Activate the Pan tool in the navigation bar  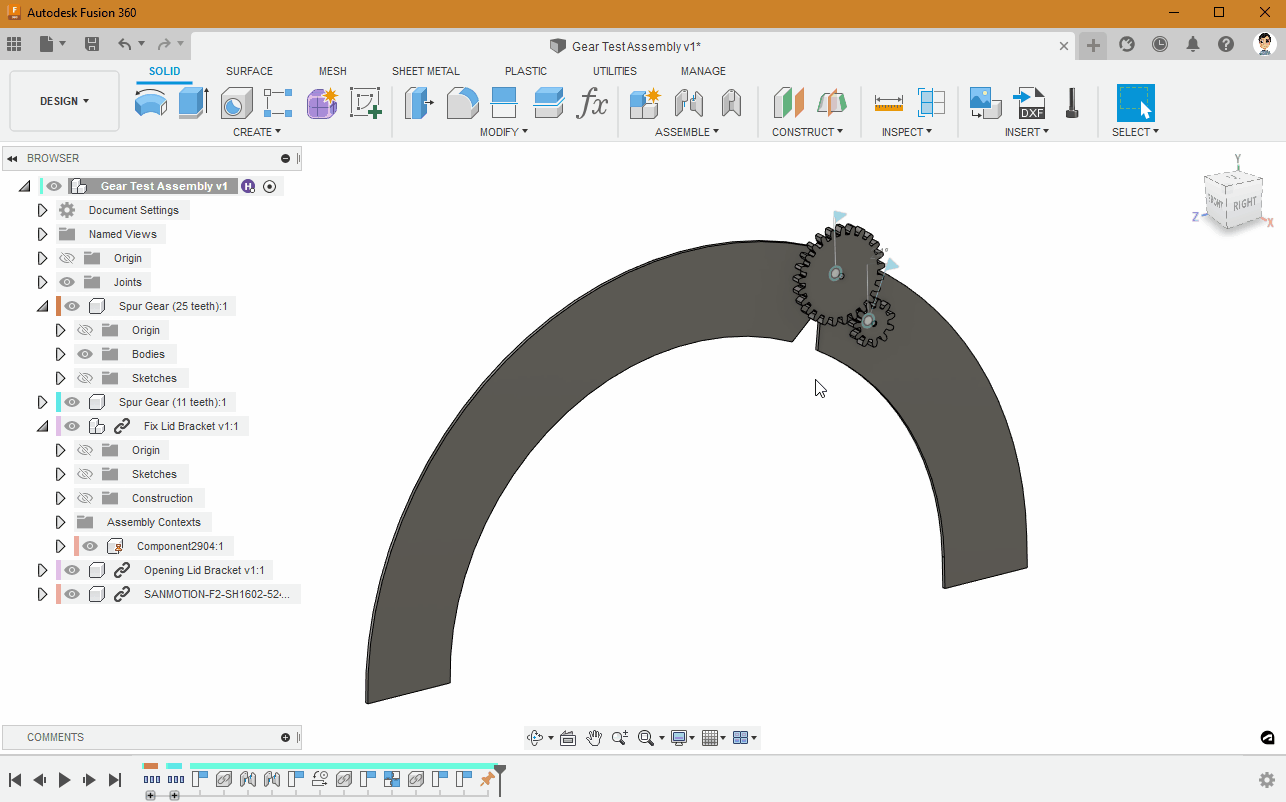(594, 737)
